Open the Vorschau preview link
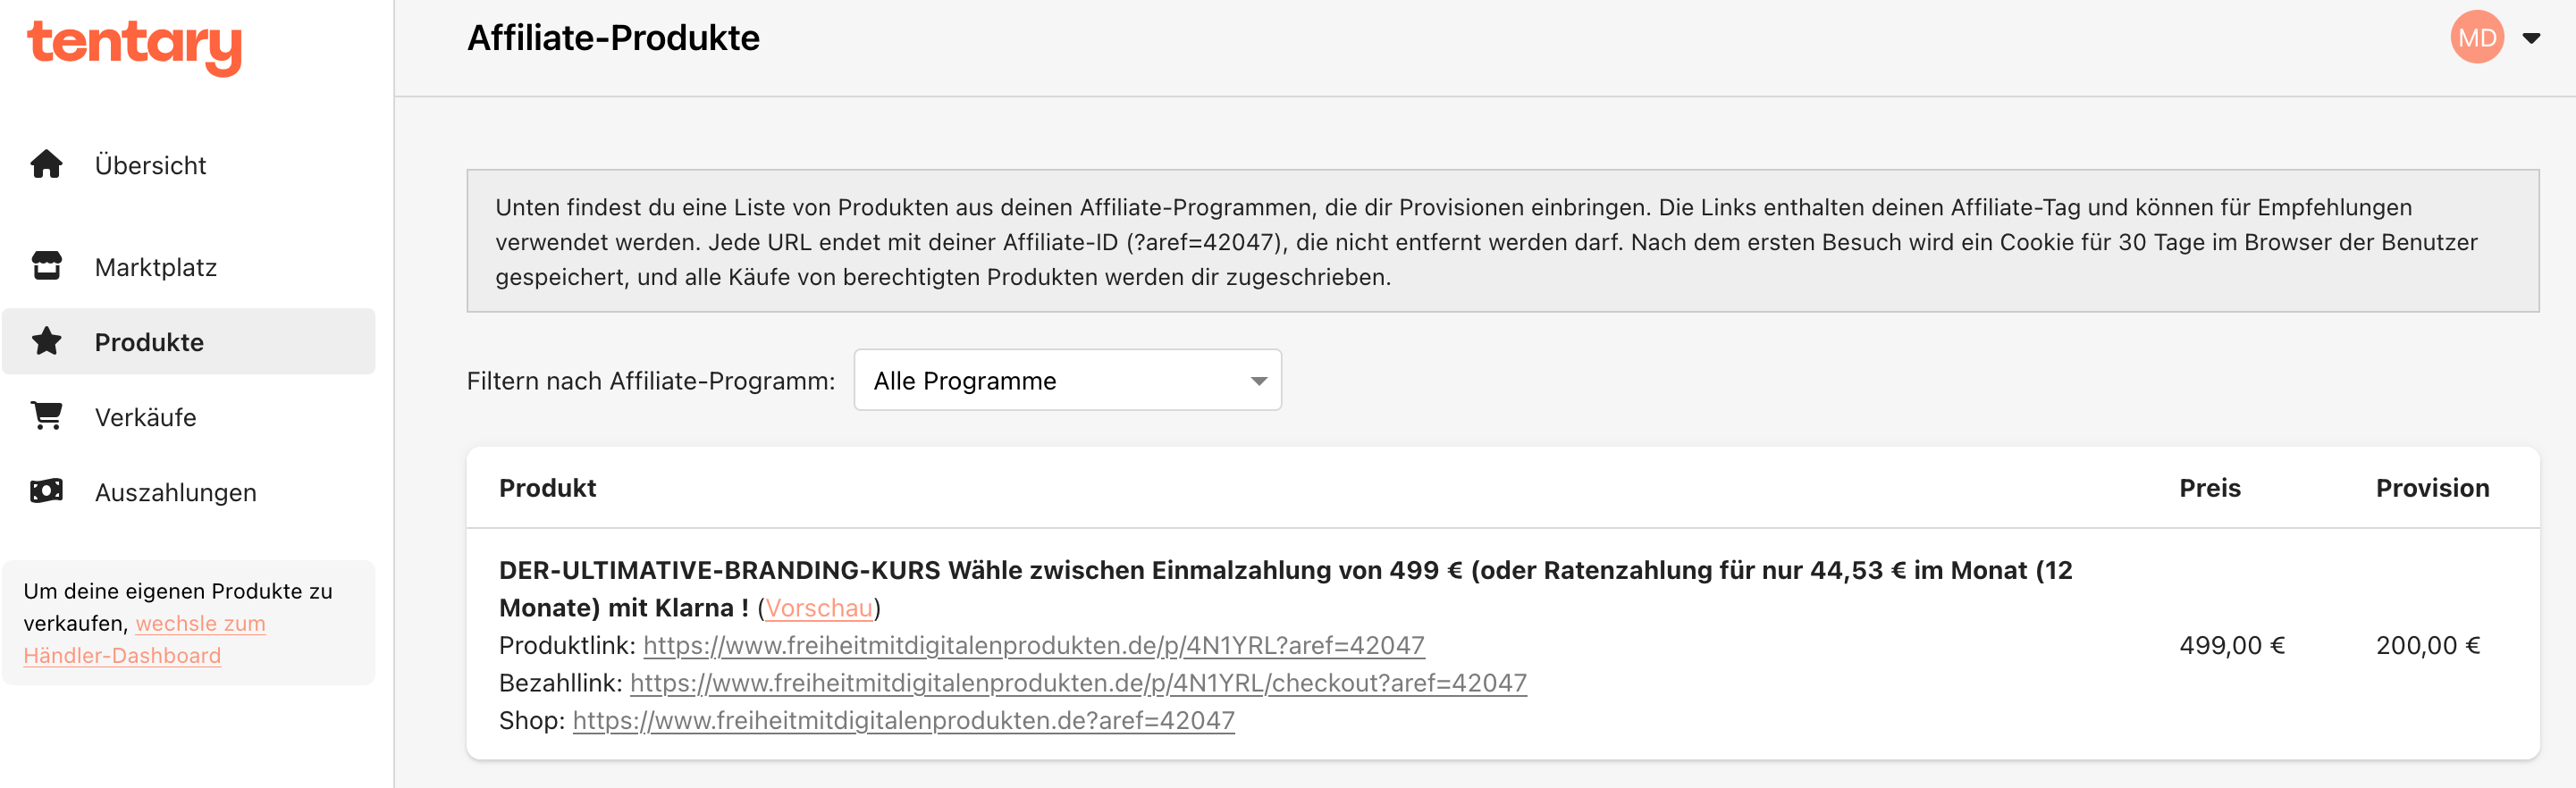 (819, 608)
